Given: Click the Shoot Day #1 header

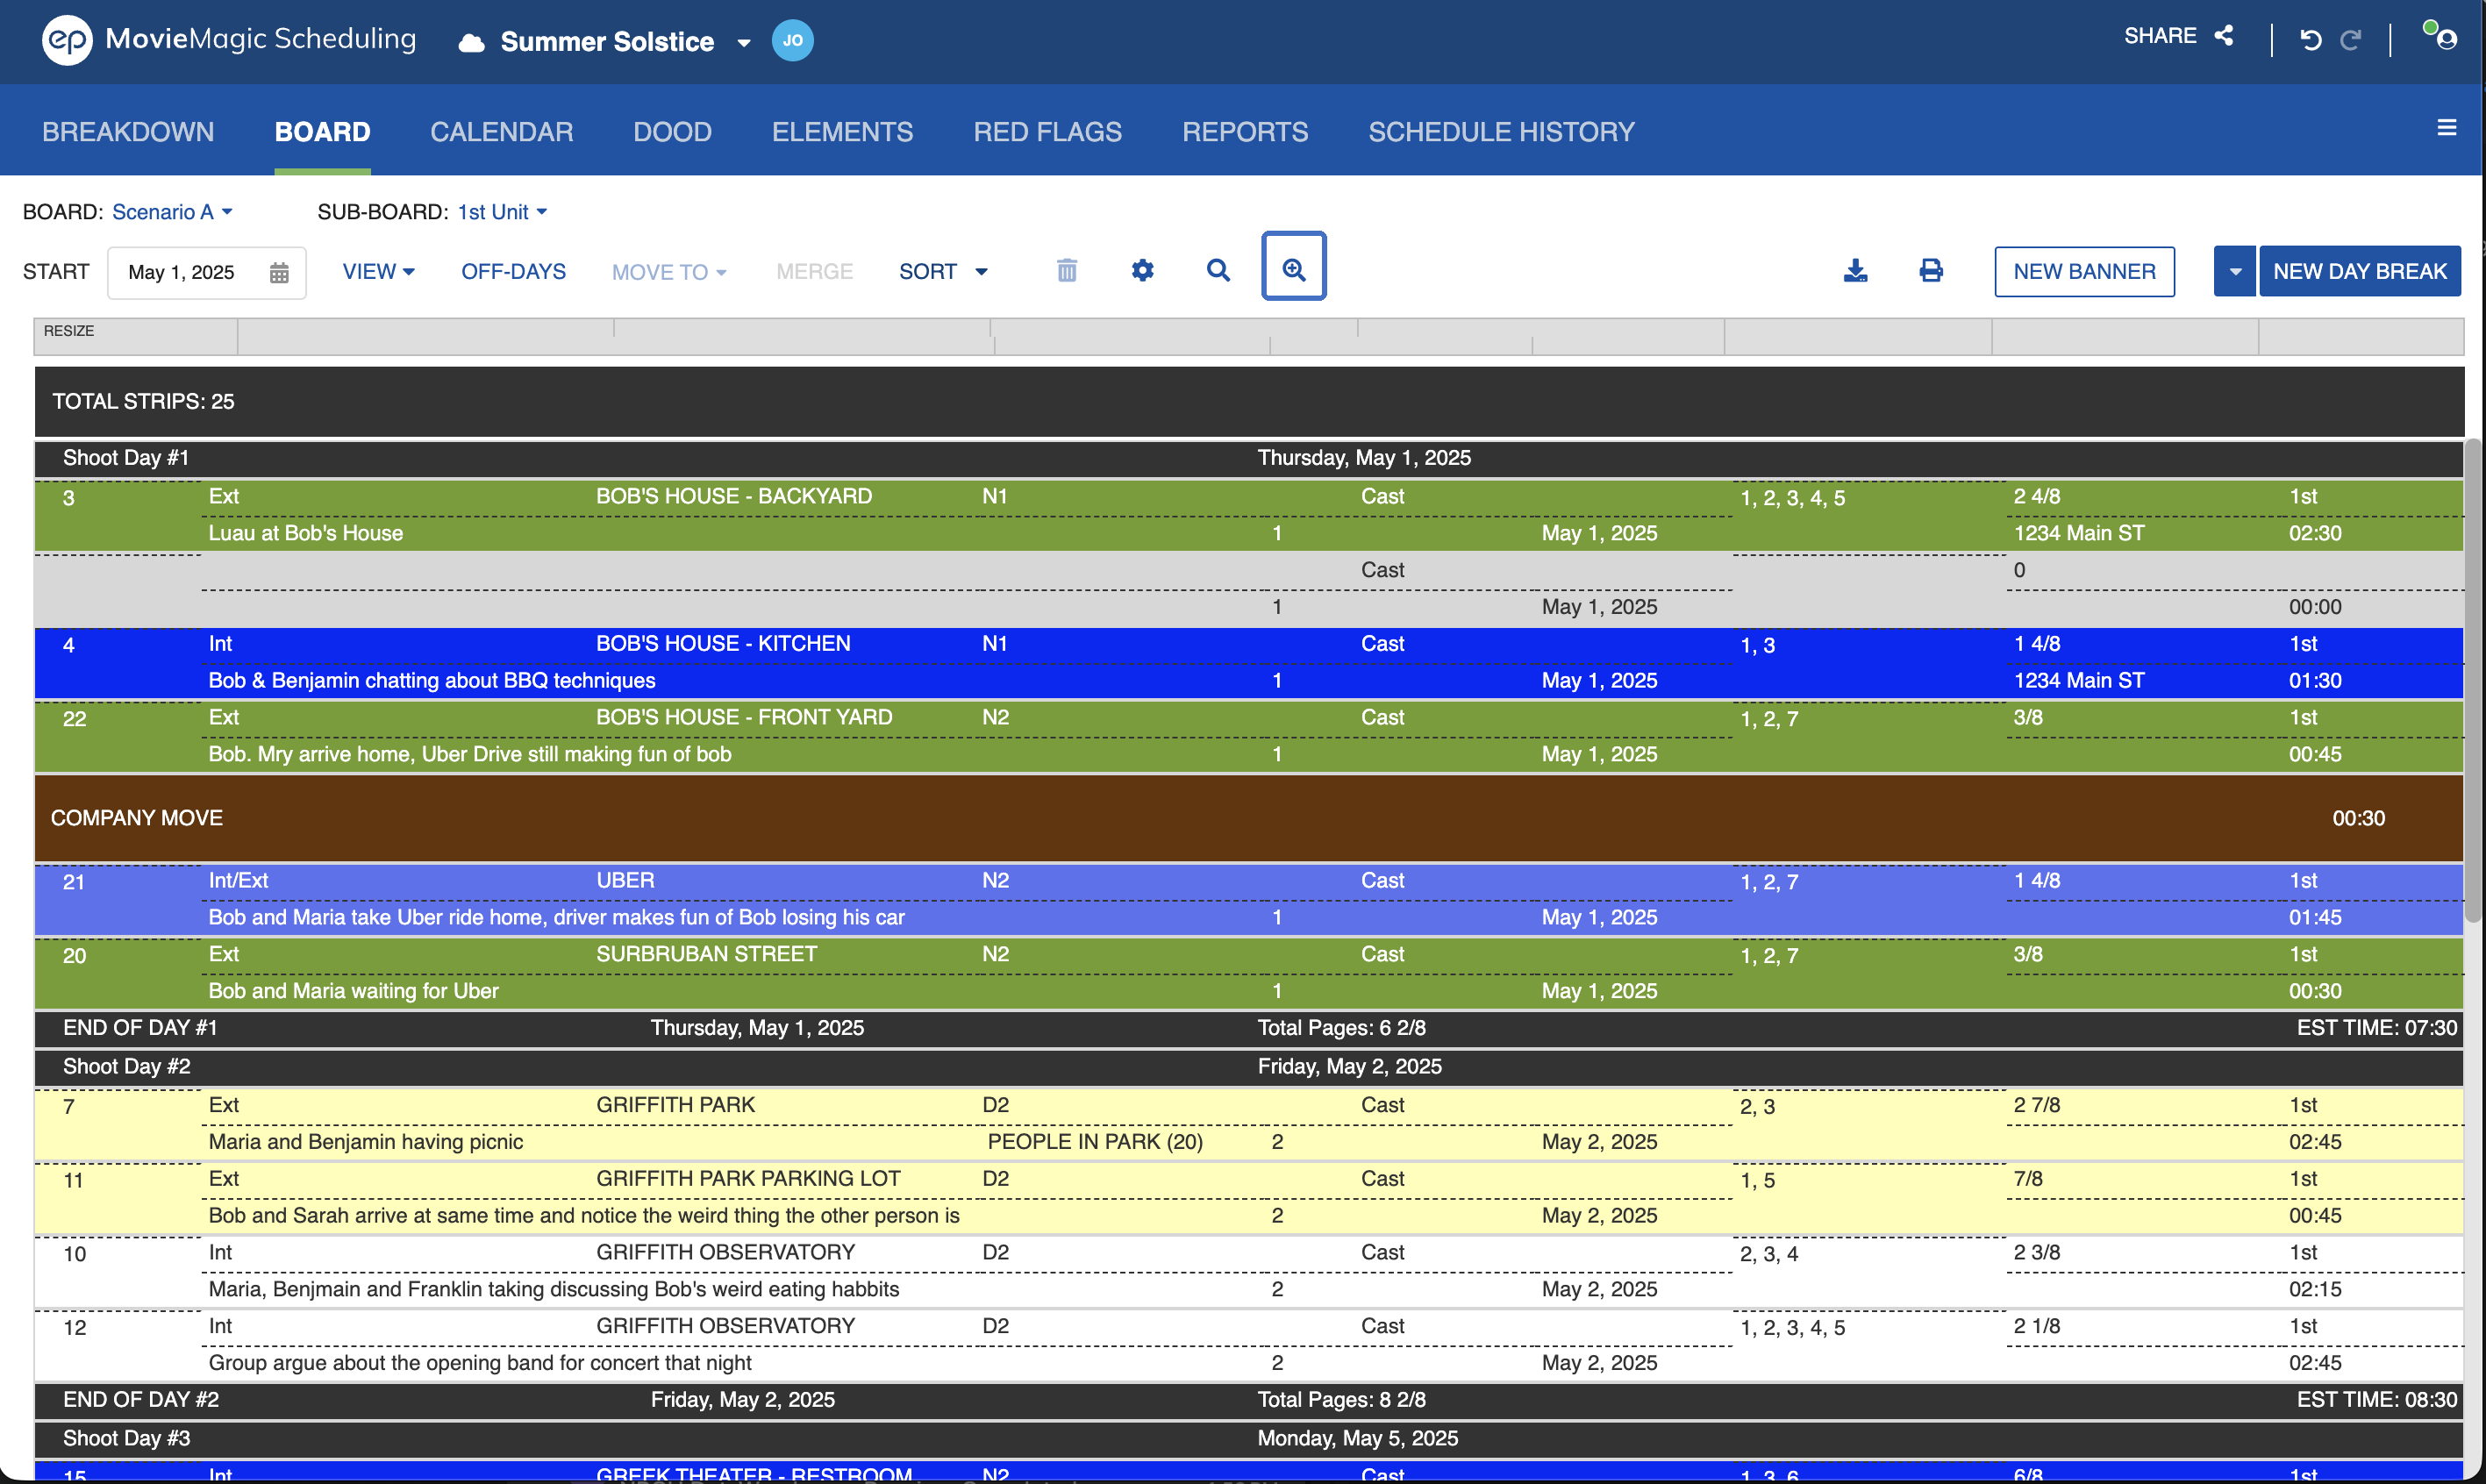Looking at the screenshot, I should (x=1248, y=458).
